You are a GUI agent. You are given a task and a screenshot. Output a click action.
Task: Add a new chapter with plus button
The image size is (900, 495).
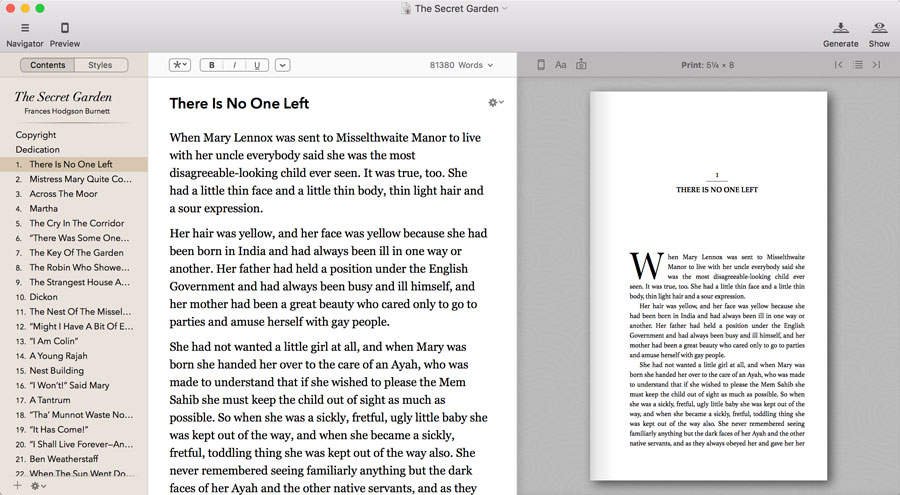click(x=17, y=485)
